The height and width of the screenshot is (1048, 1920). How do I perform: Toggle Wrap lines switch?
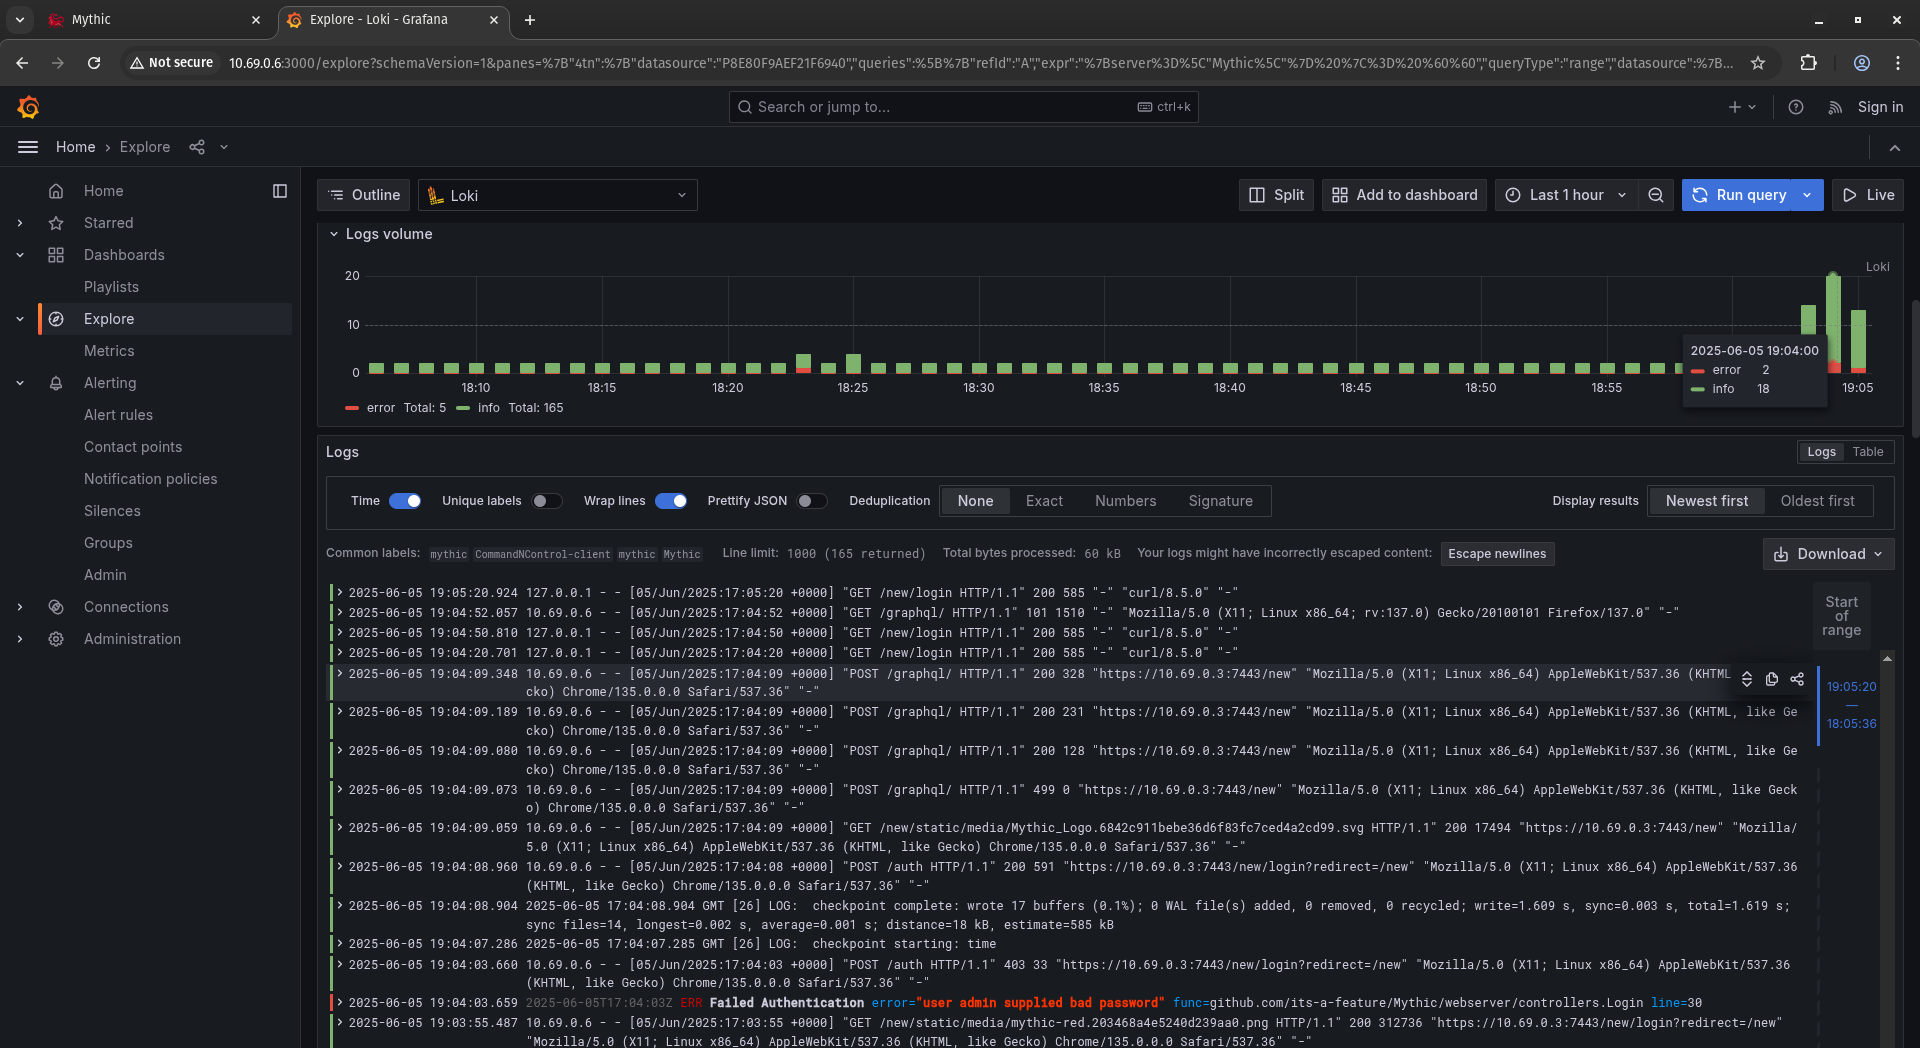pos(671,501)
